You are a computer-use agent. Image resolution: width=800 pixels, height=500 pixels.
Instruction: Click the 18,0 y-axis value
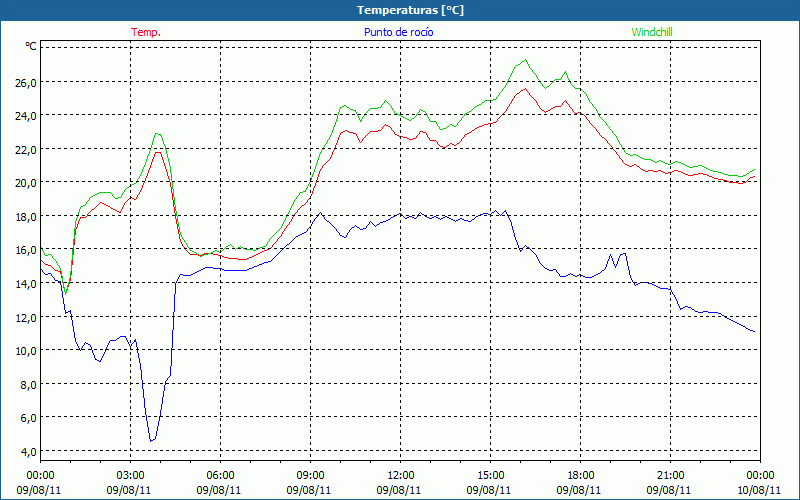click(26, 216)
